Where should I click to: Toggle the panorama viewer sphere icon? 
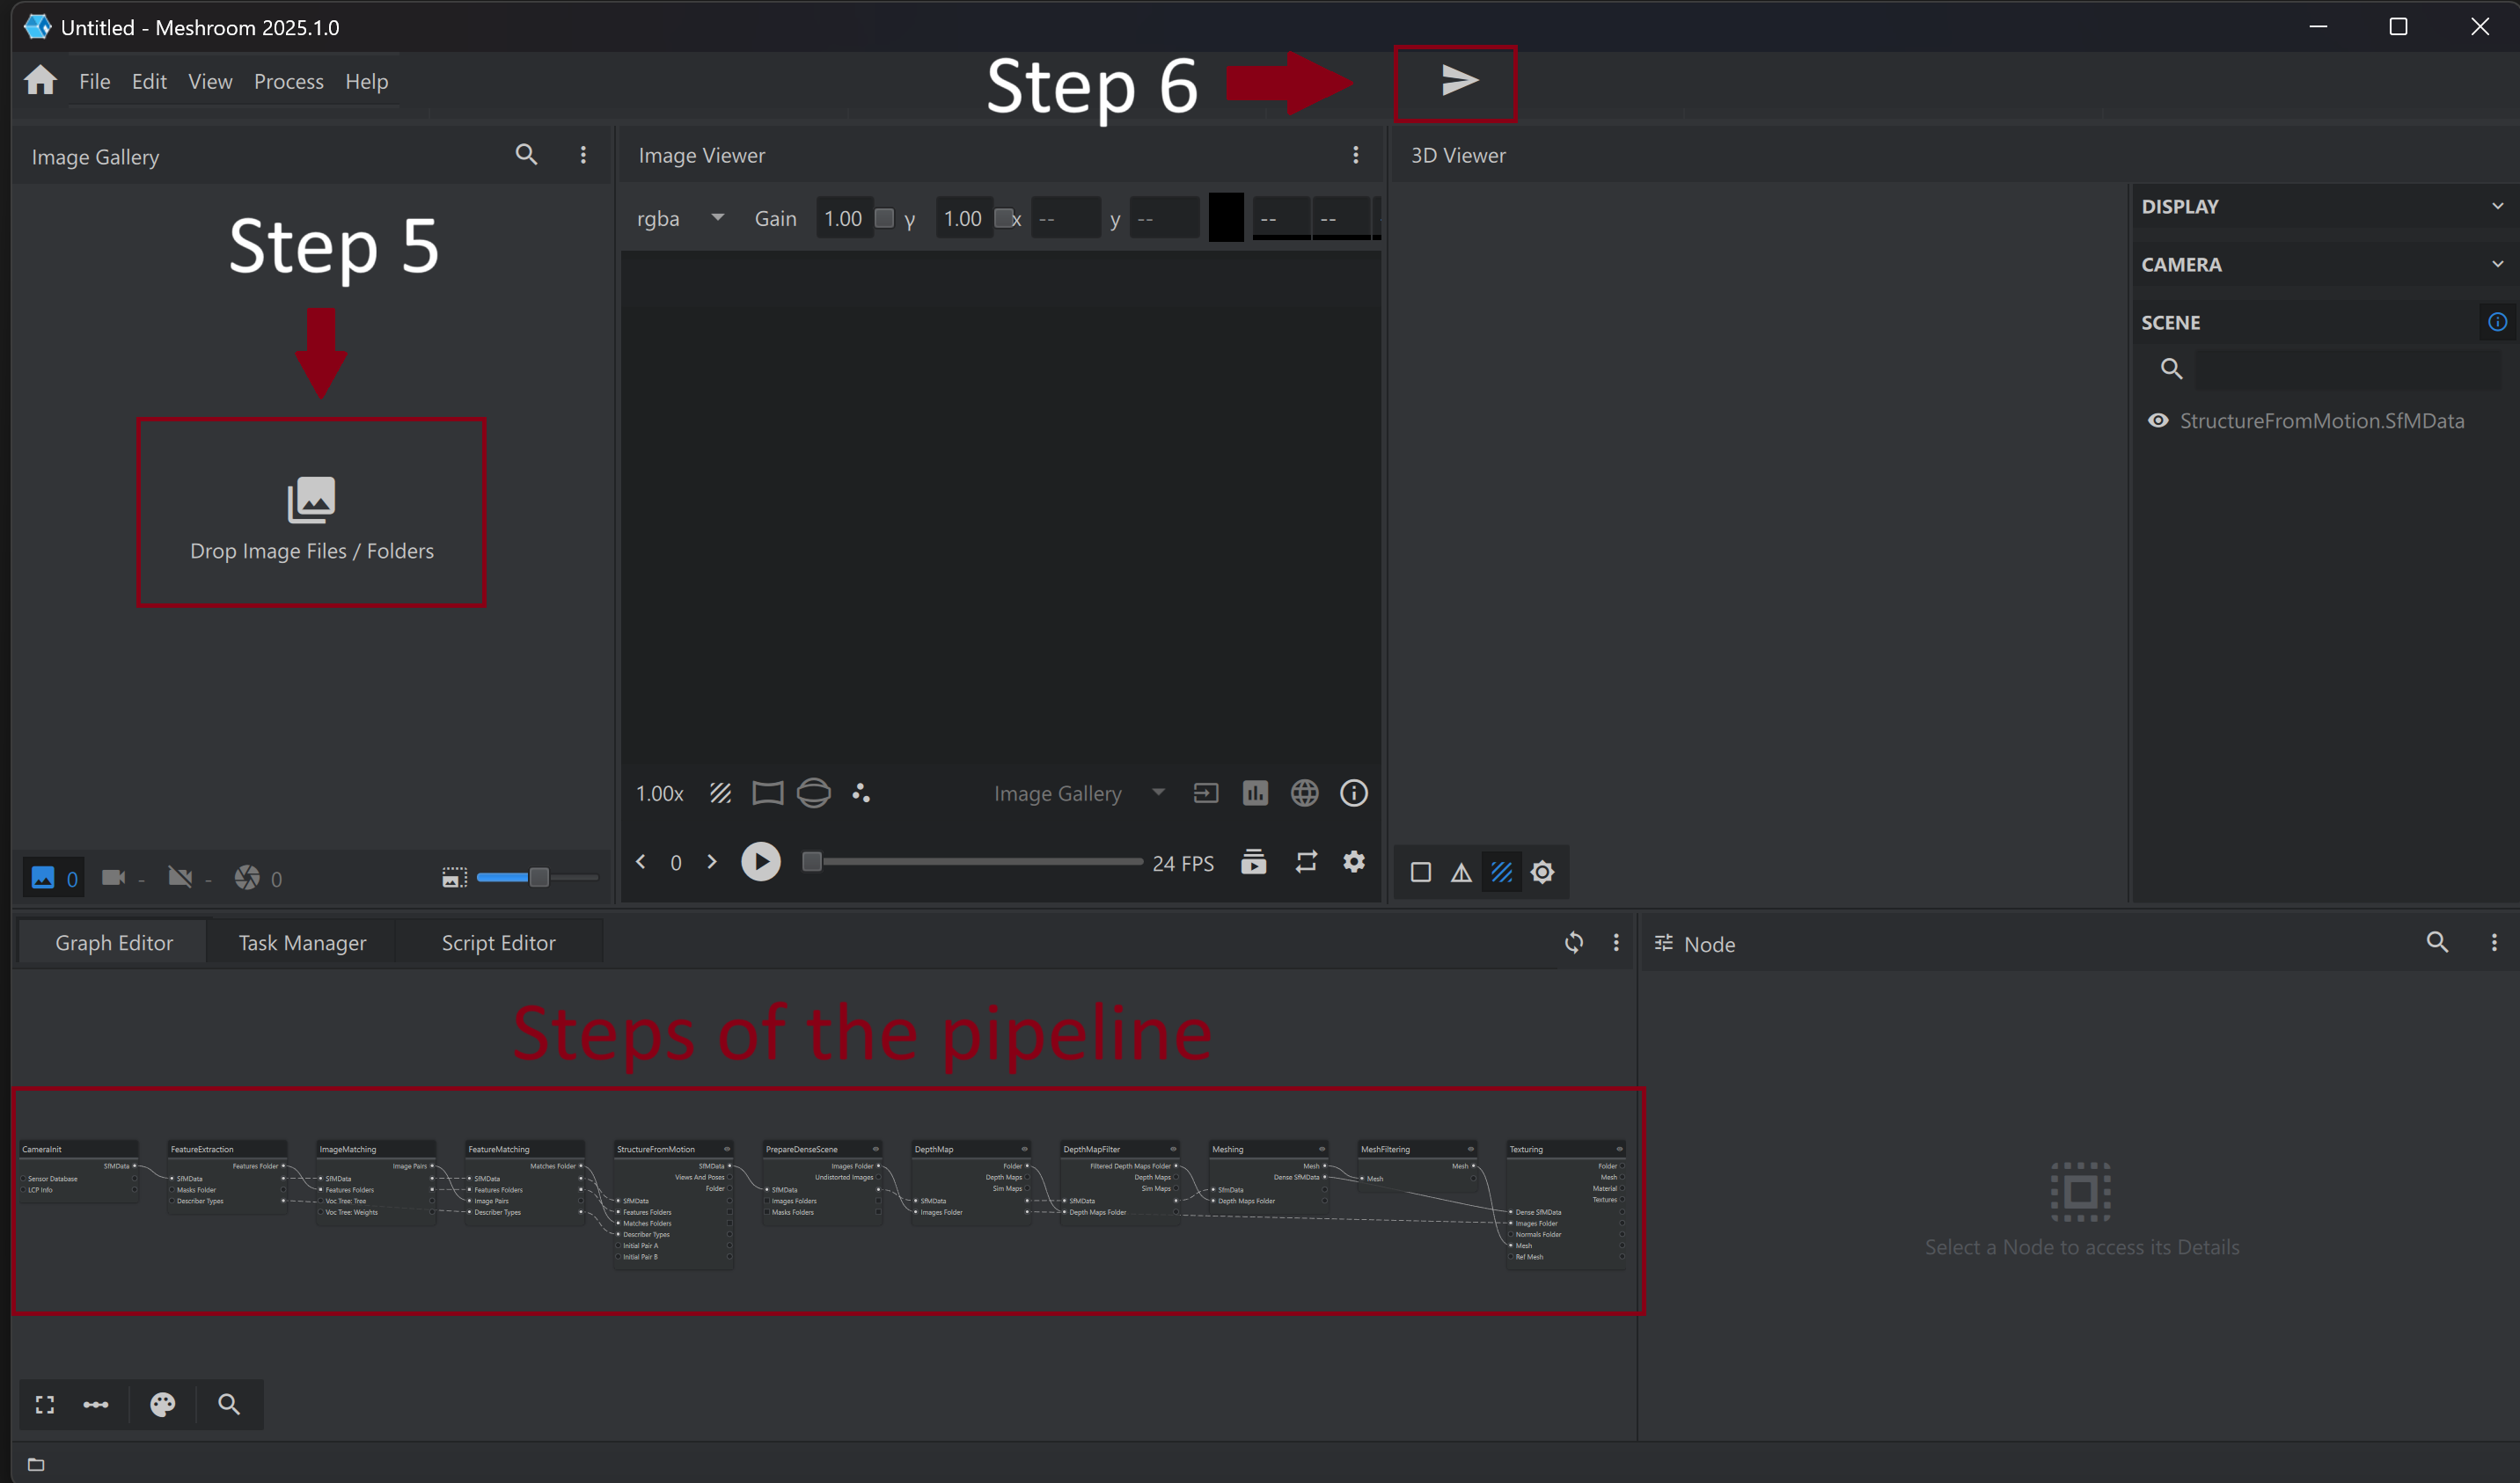pyautogui.click(x=813, y=794)
